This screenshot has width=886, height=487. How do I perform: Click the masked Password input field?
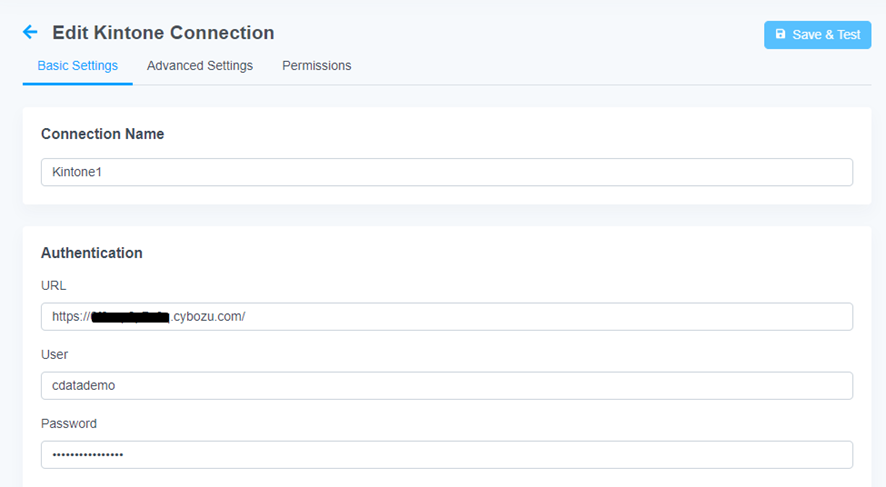click(446, 454)
